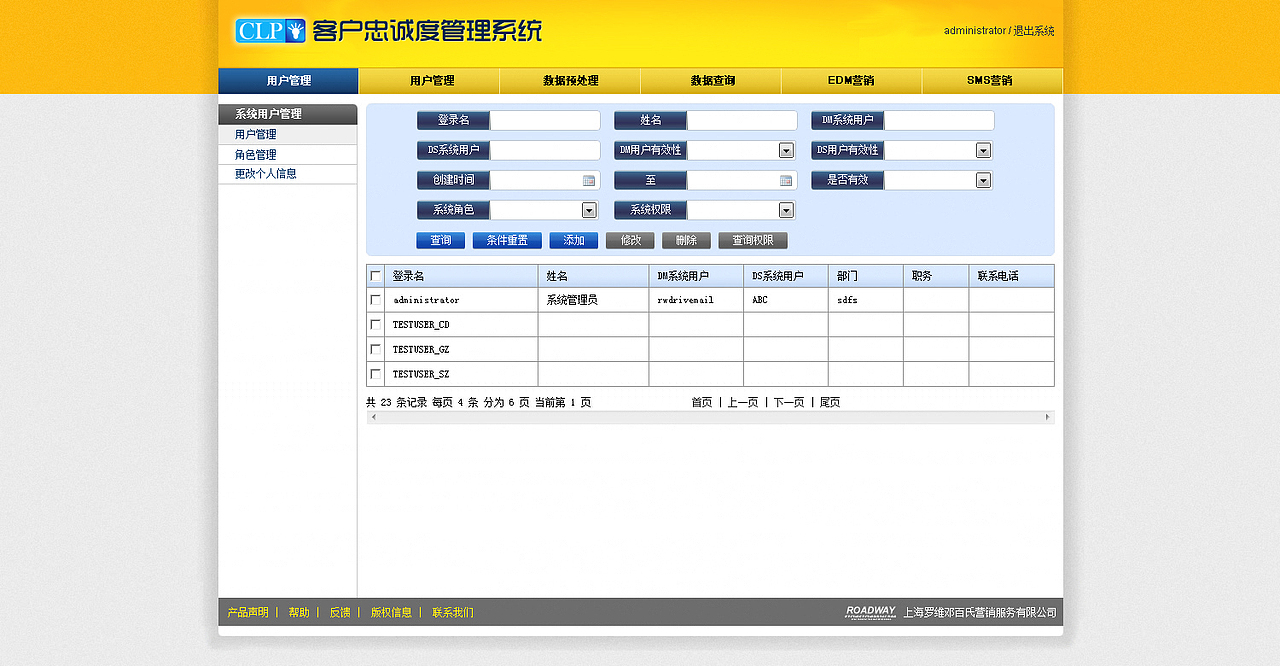Select the yellow 用户管理 navigation tab
The width and height of the screenshot is (1280, 666).
tap(431, 81)
